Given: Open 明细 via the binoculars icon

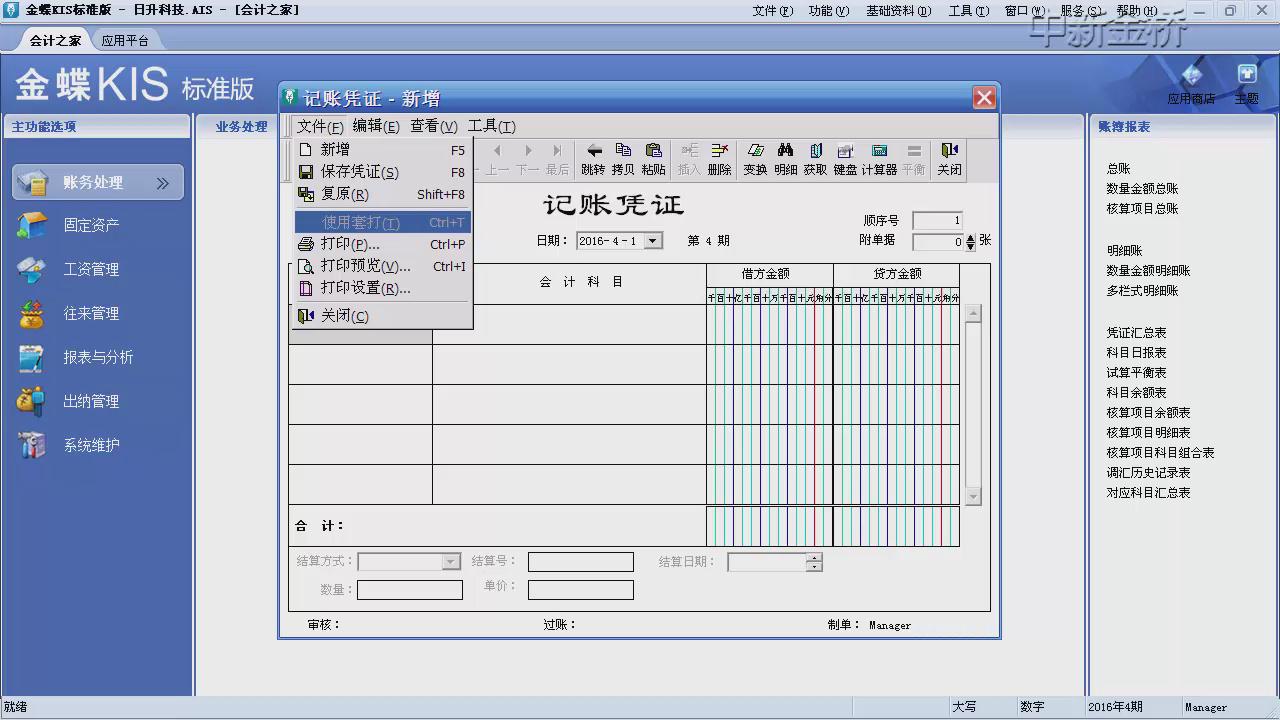Looking at the screenshot, I should point(785,159).
